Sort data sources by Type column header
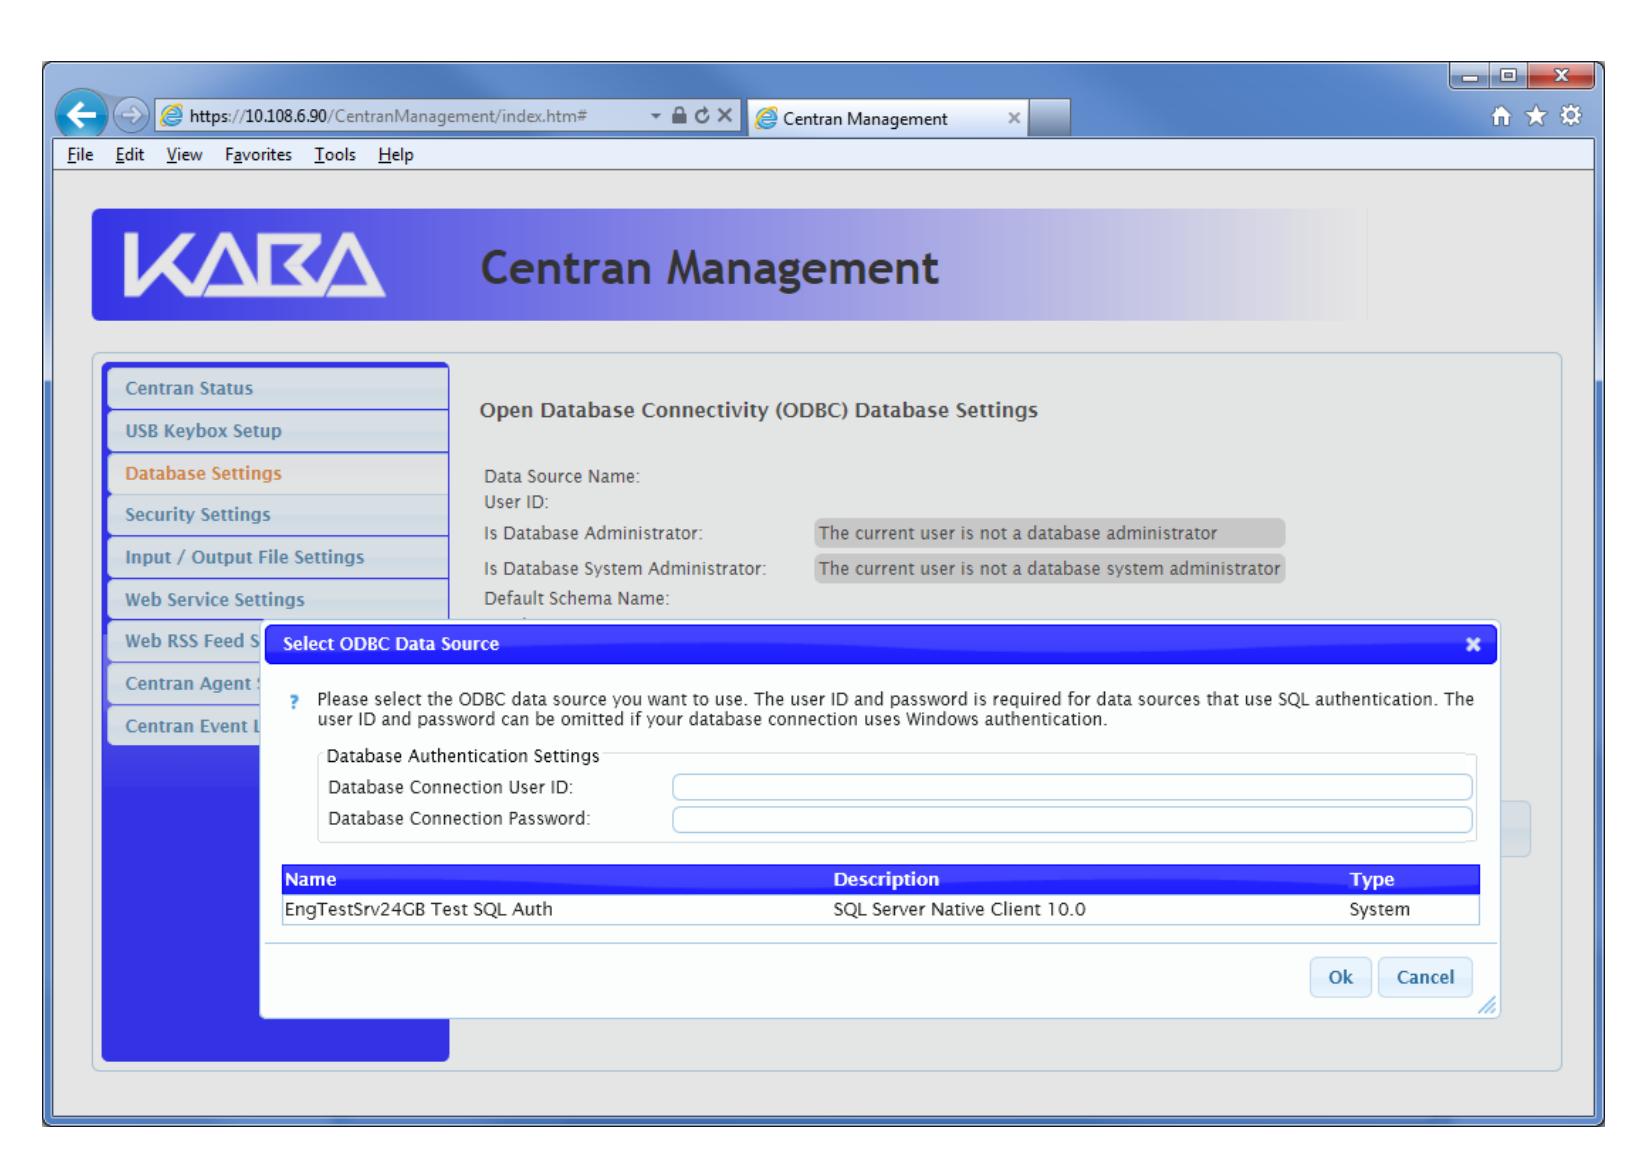 coord(1412,879)
